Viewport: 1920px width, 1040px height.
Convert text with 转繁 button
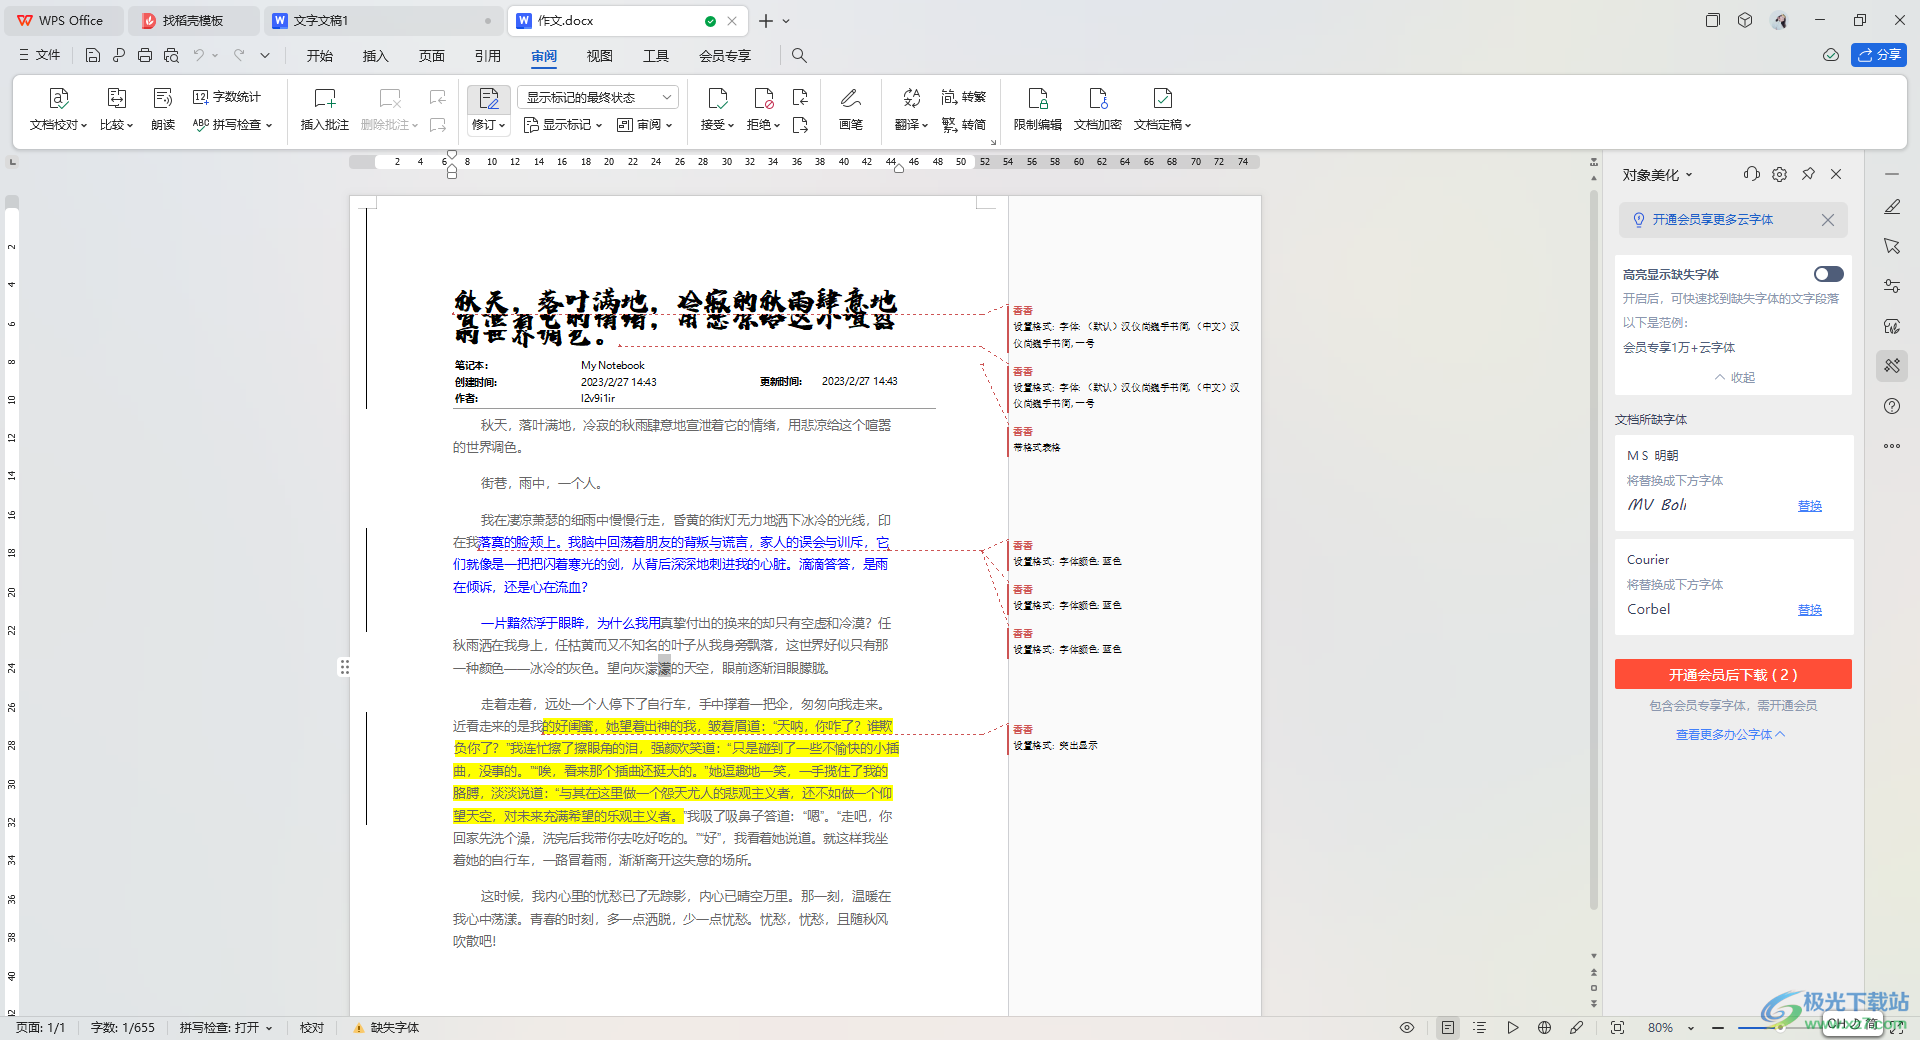click(x=964, y=97)
